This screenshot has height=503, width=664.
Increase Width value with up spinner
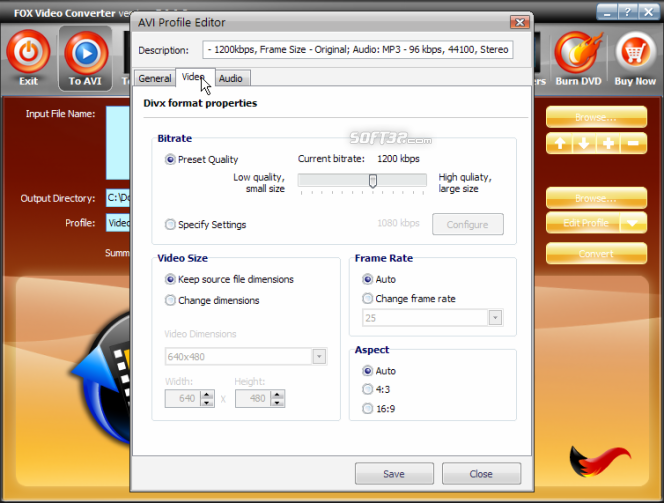[x=207, y=395]
